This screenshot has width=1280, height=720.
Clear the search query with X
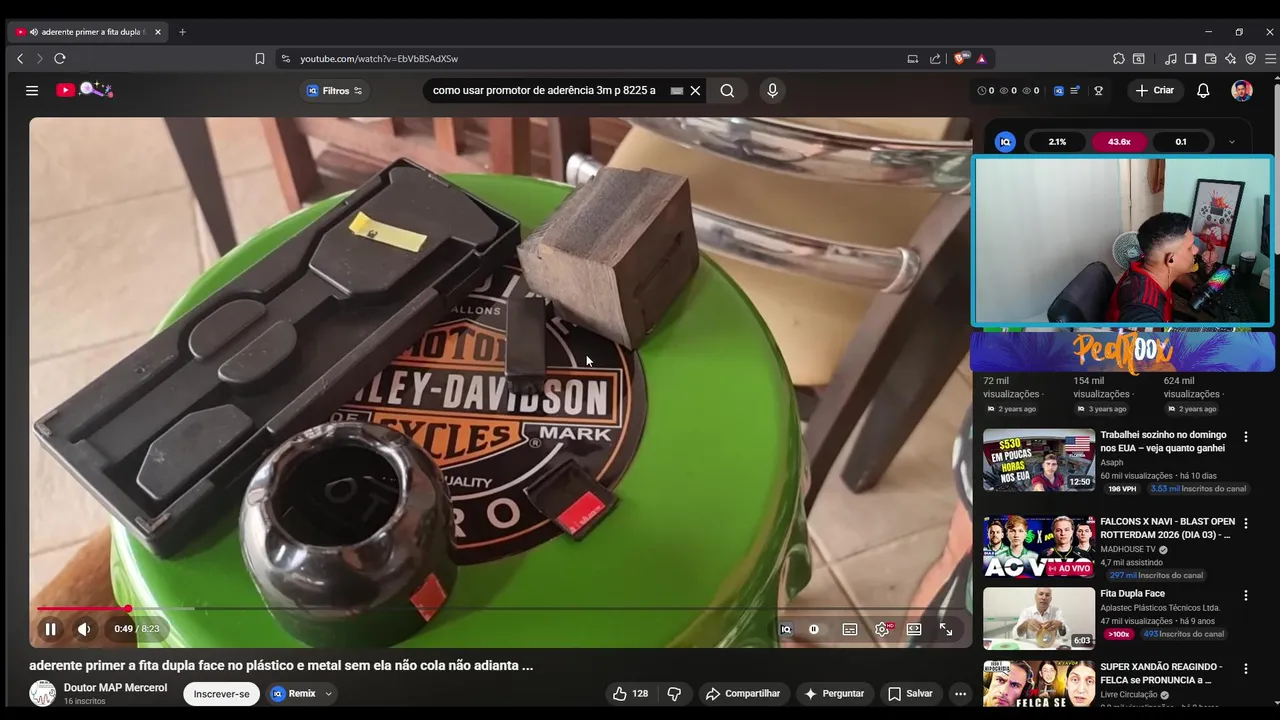click(695, 90)
